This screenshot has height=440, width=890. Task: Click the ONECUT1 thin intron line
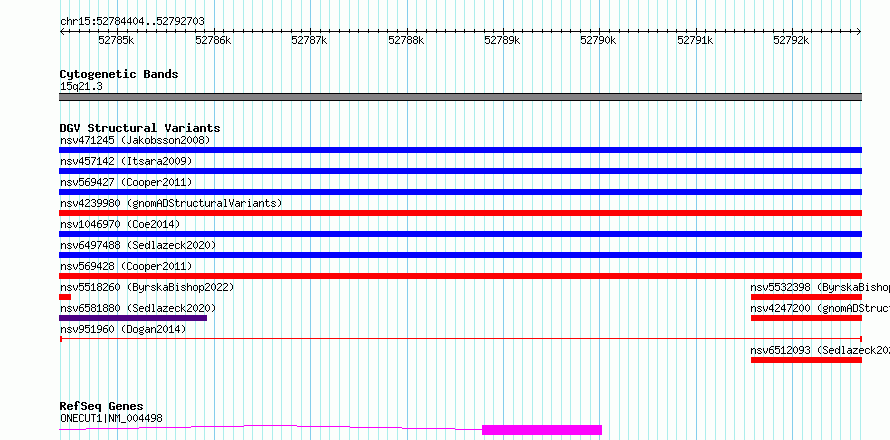pos(270,427)
